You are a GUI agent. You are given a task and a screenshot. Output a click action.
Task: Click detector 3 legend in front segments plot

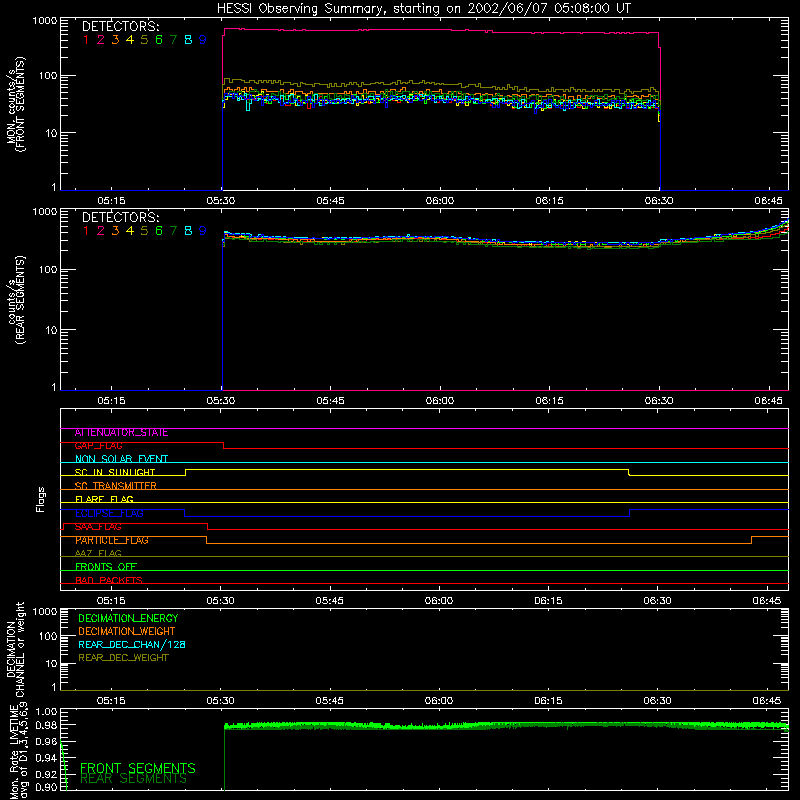pyautogui.click(x=115, y=40)
